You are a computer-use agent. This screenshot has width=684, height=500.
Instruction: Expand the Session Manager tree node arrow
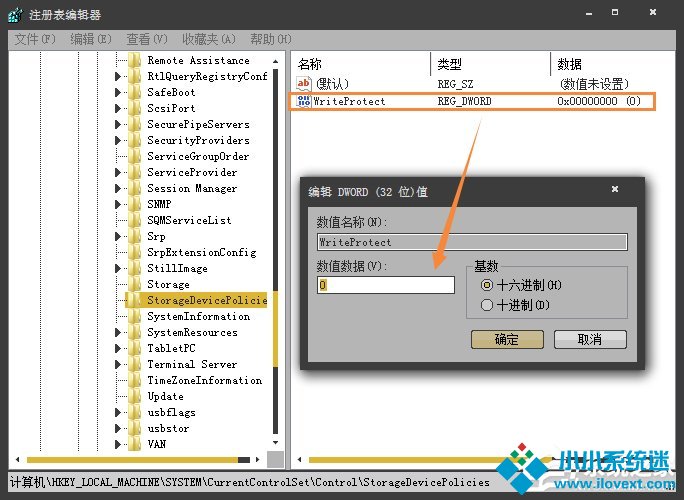coord(118,188)
